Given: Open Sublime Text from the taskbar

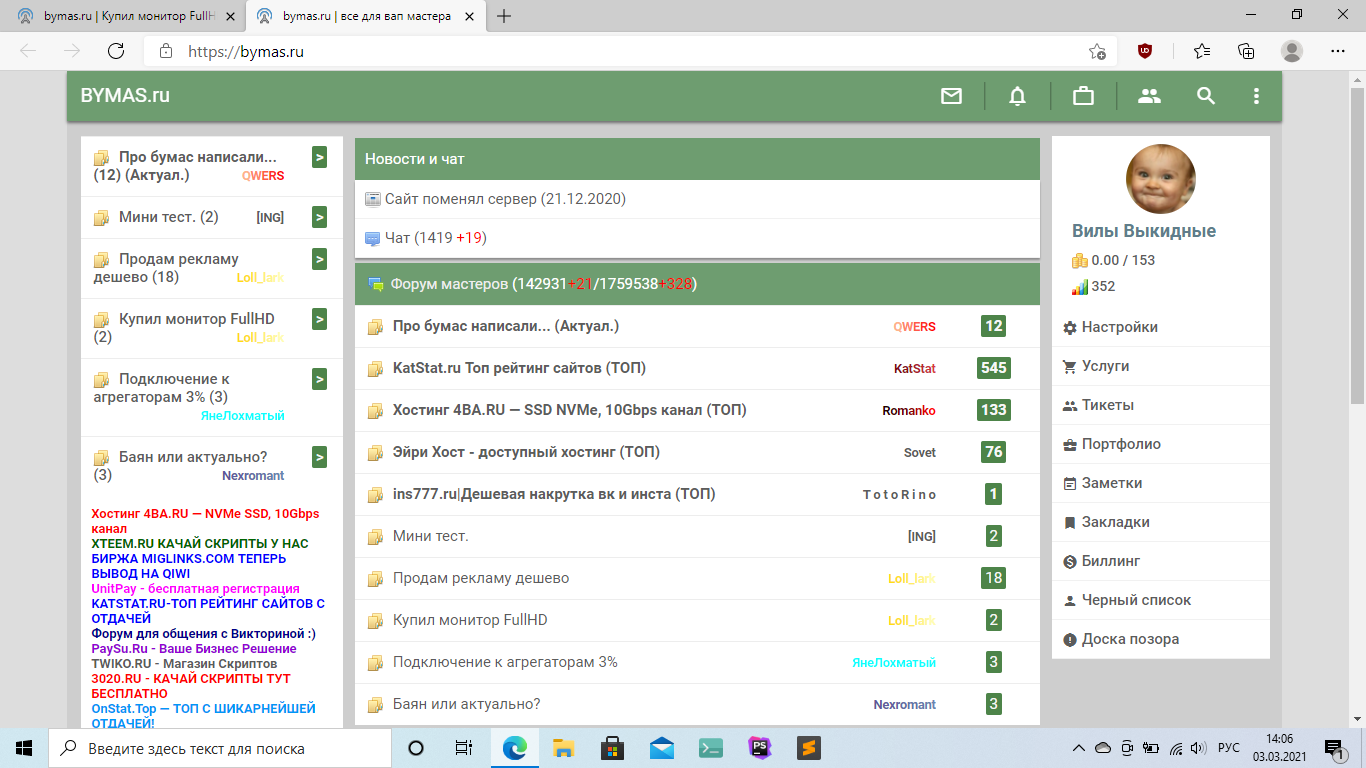Looking at the screenshot, I should point(809,748).
